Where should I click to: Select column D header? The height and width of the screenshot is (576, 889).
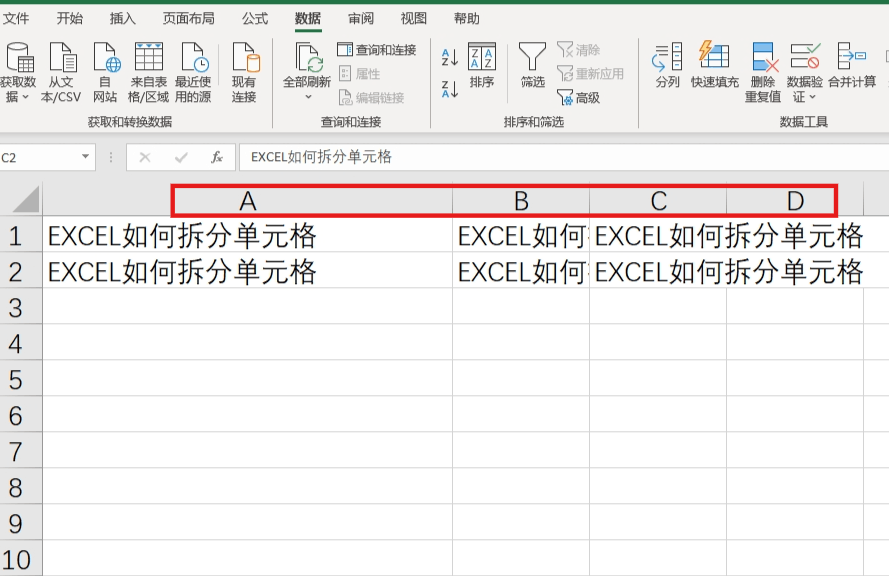coord(795,201)
